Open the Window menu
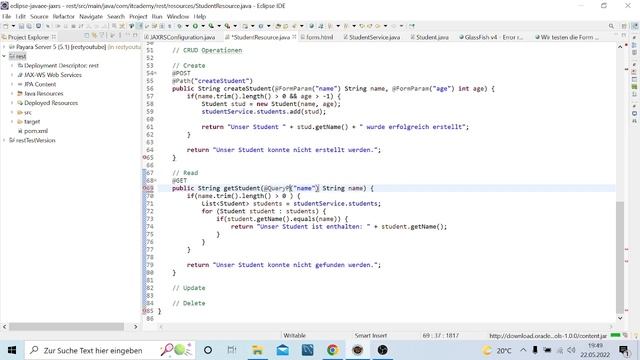640x360 pixels. click(178, 16)
